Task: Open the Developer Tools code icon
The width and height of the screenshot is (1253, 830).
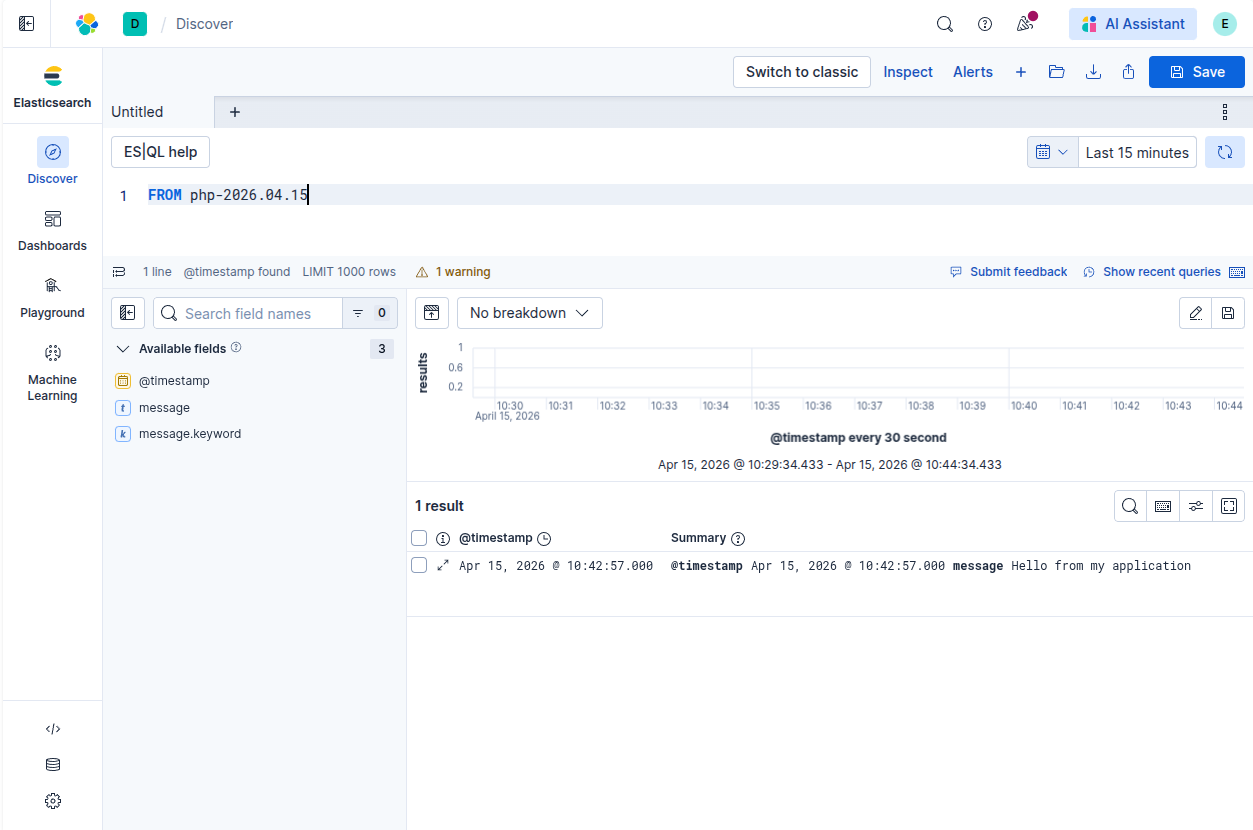Action: pyautogui.click(x=53, y=729)
